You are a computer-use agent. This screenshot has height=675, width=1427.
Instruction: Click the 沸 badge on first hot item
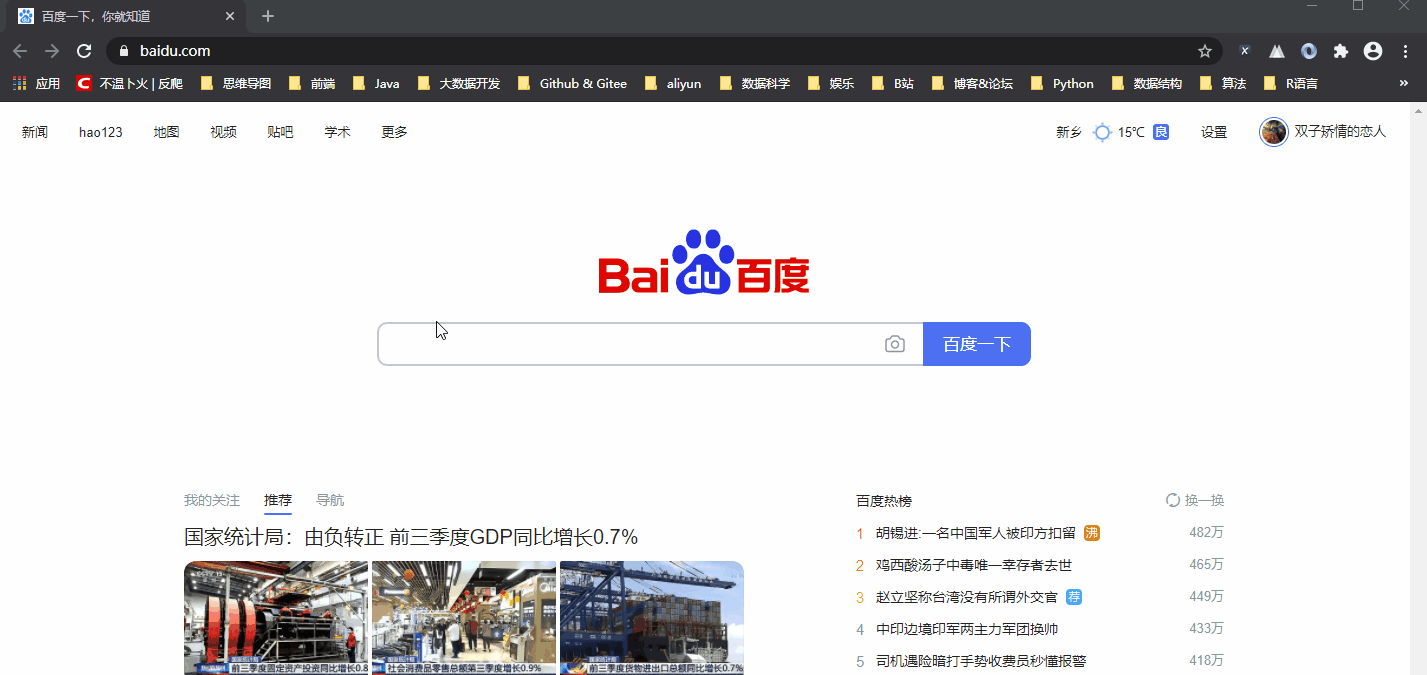[x=1092, y=533]
